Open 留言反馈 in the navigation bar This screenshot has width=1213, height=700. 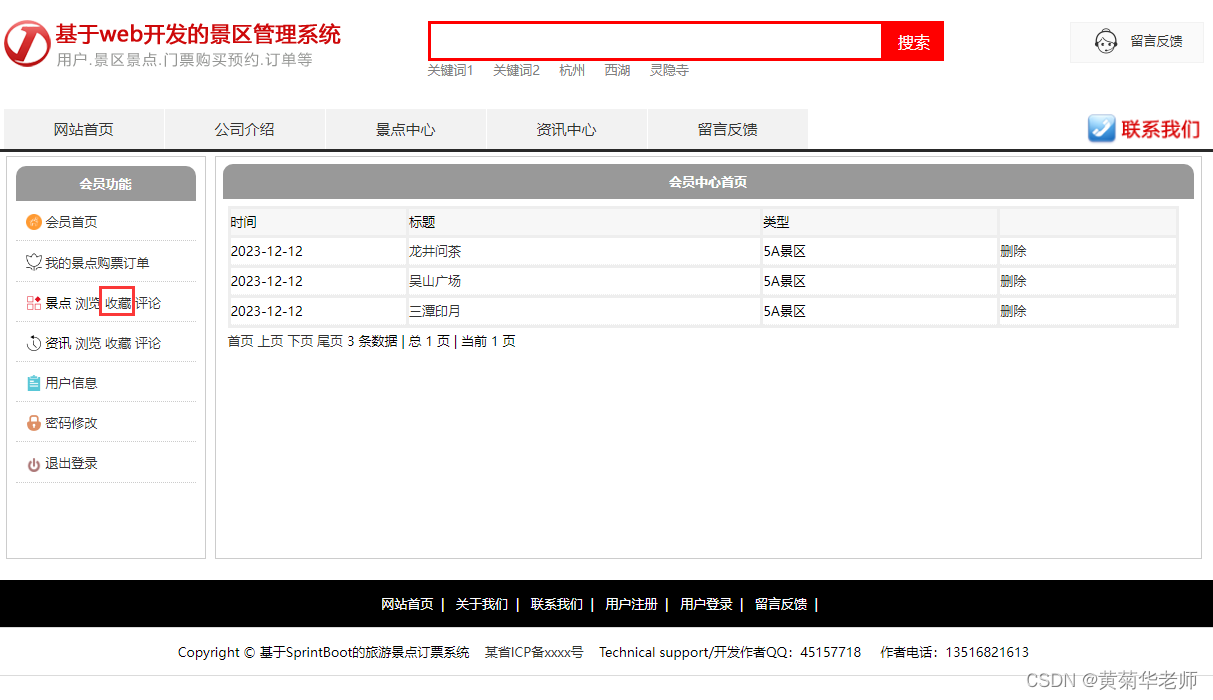pyautogui.click(x=728, y=129)
